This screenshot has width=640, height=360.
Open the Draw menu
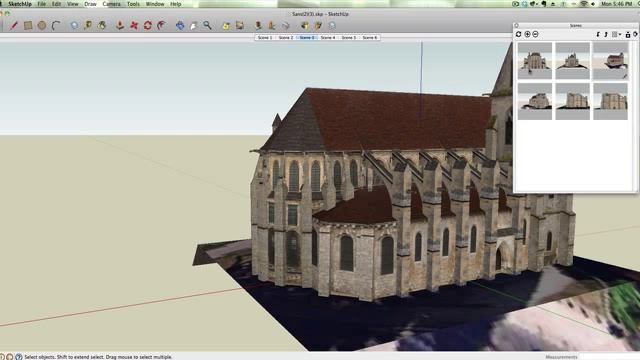(90, 4)
